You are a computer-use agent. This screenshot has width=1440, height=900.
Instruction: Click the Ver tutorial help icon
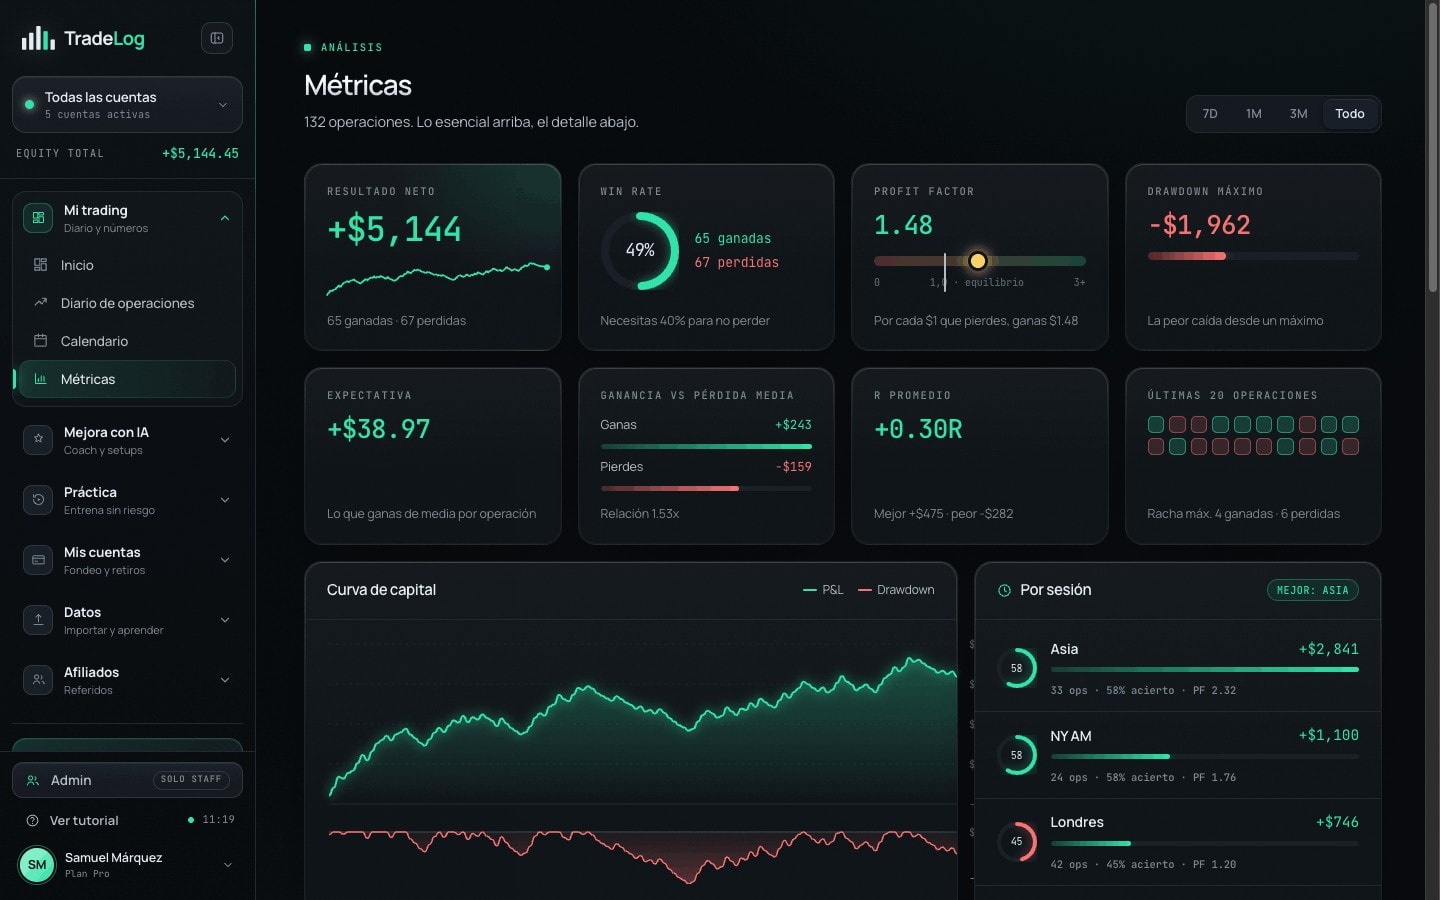click(33, 820)
